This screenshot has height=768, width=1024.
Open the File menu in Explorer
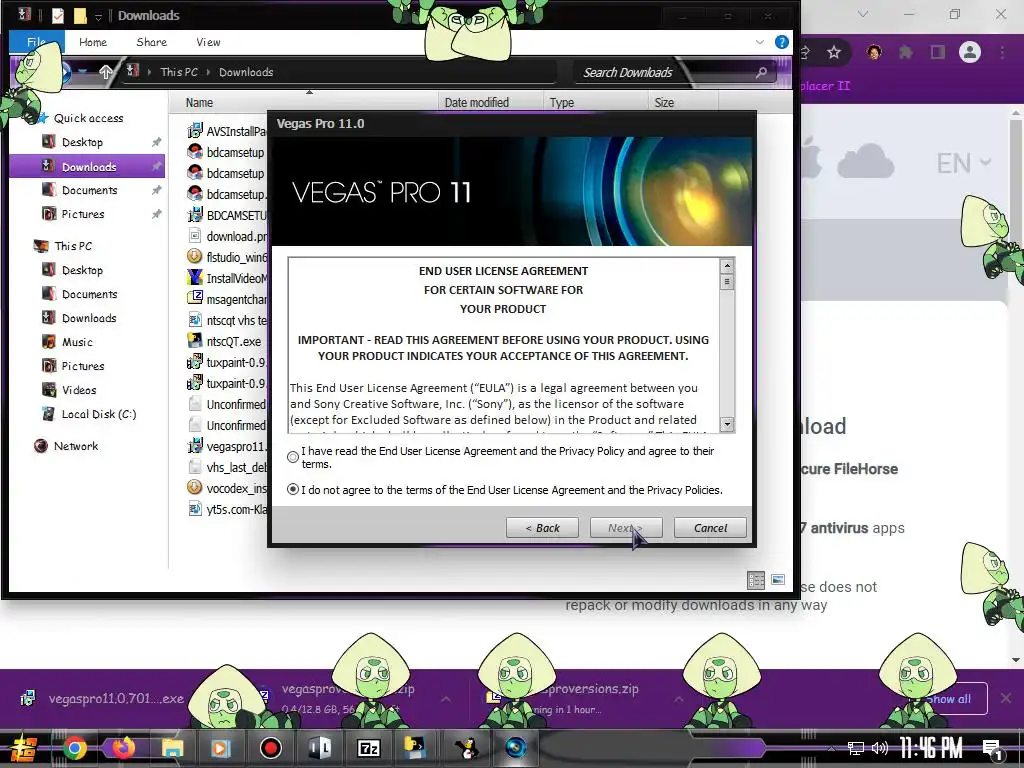[37, 42]
